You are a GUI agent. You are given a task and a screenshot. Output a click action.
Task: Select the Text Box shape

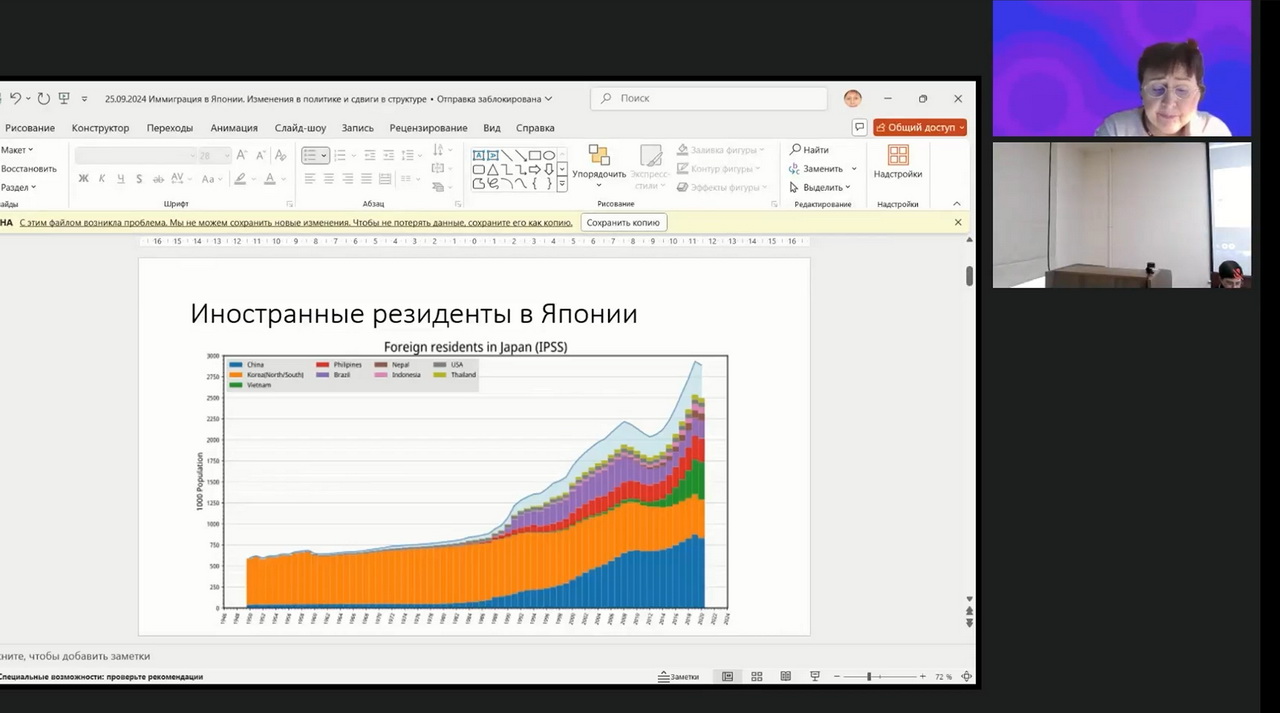(x=478, y=155)
